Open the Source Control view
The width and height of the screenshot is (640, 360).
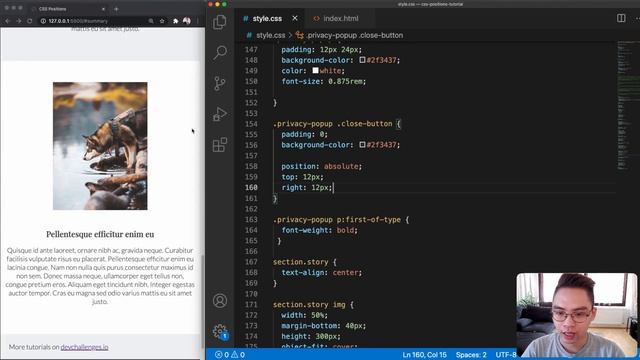(x=220, y=83)
